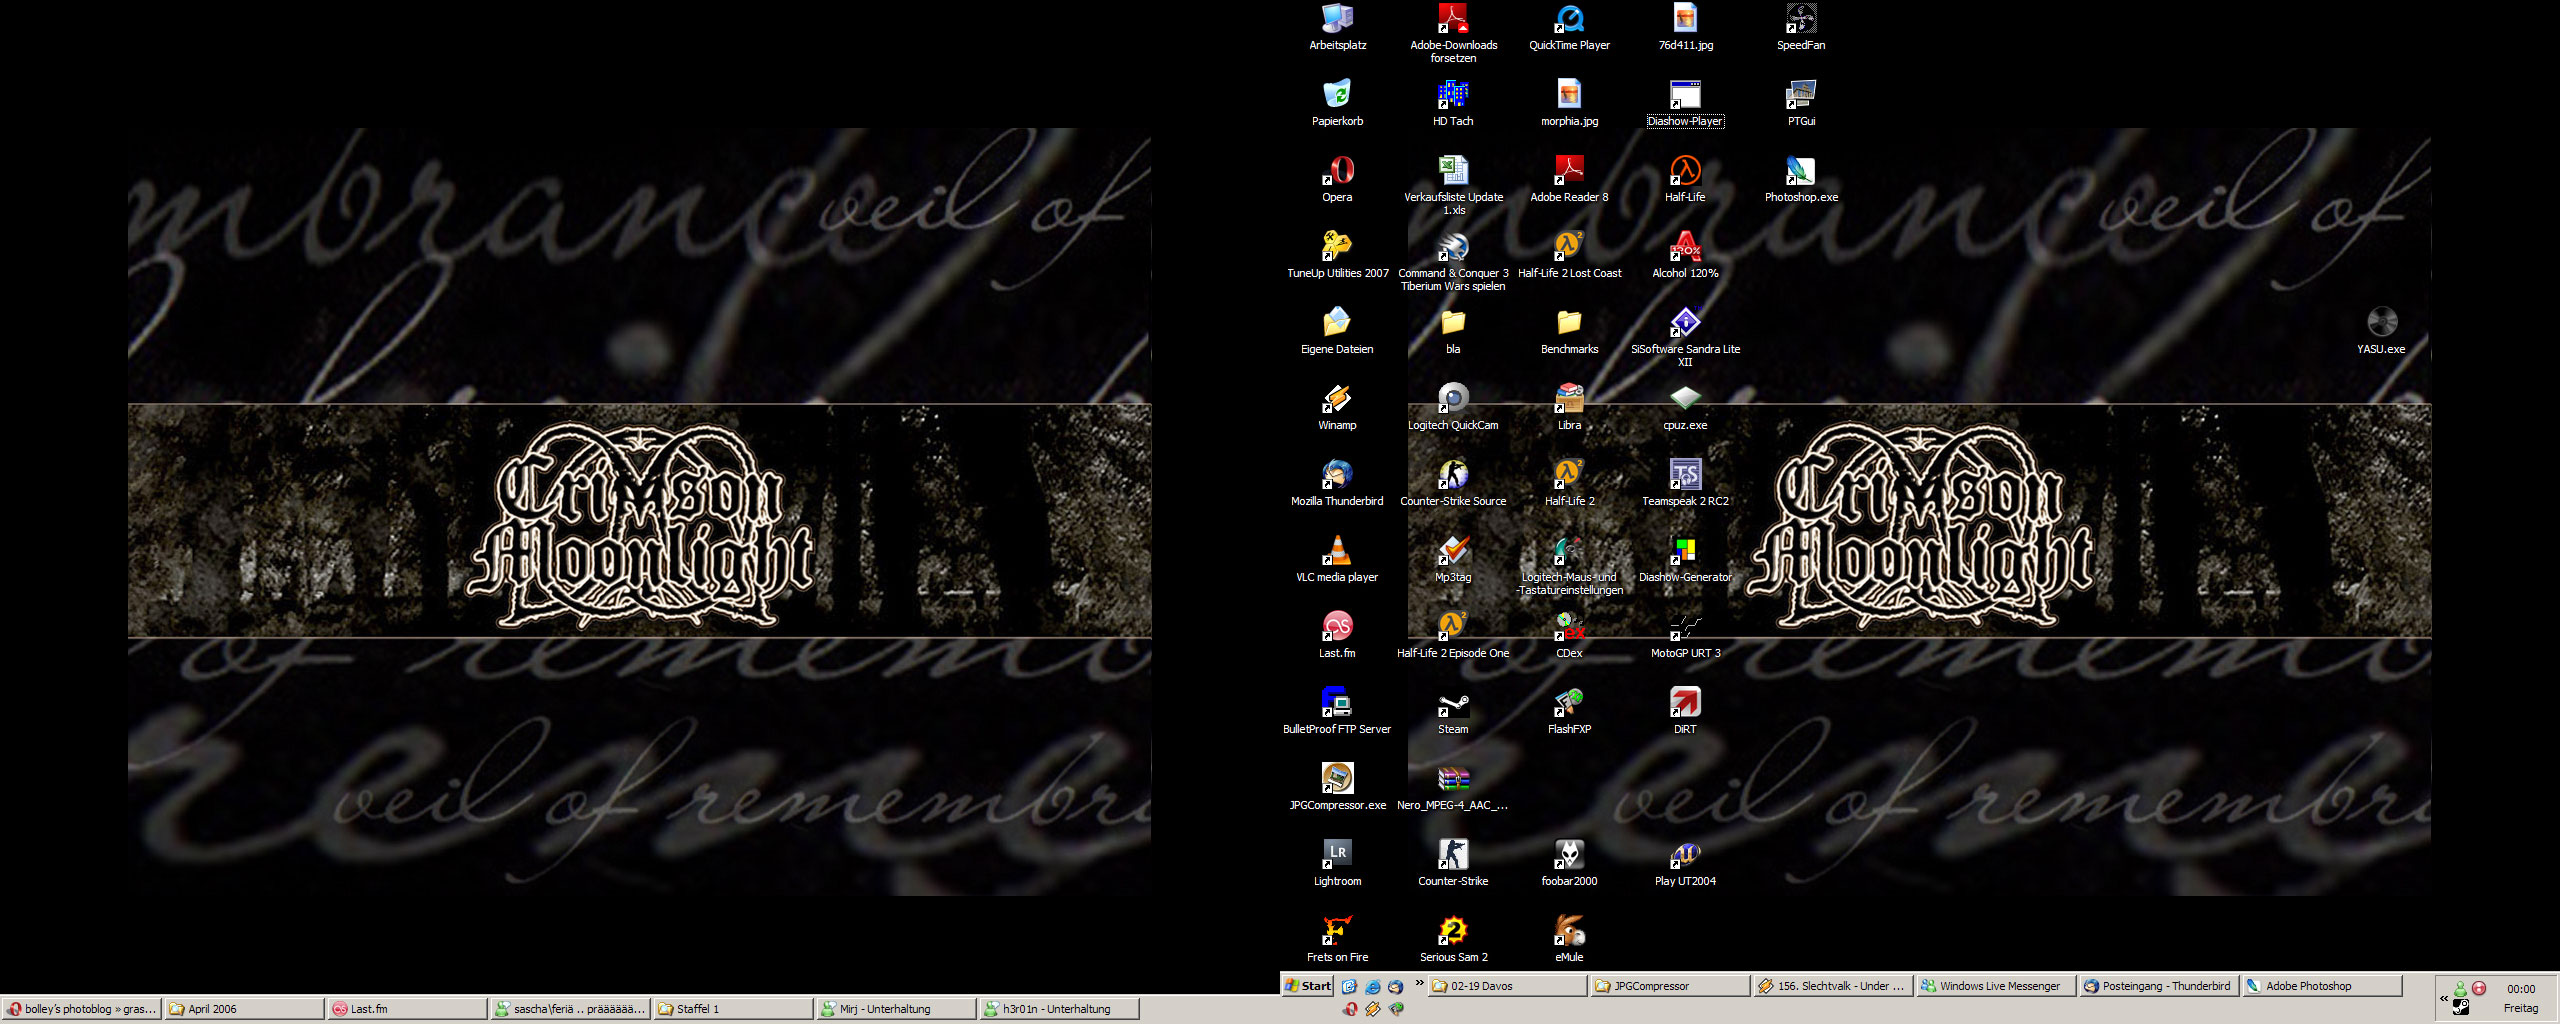
Task: Switch to the April 2006 taskbar window
Action: coord(244,1009)
